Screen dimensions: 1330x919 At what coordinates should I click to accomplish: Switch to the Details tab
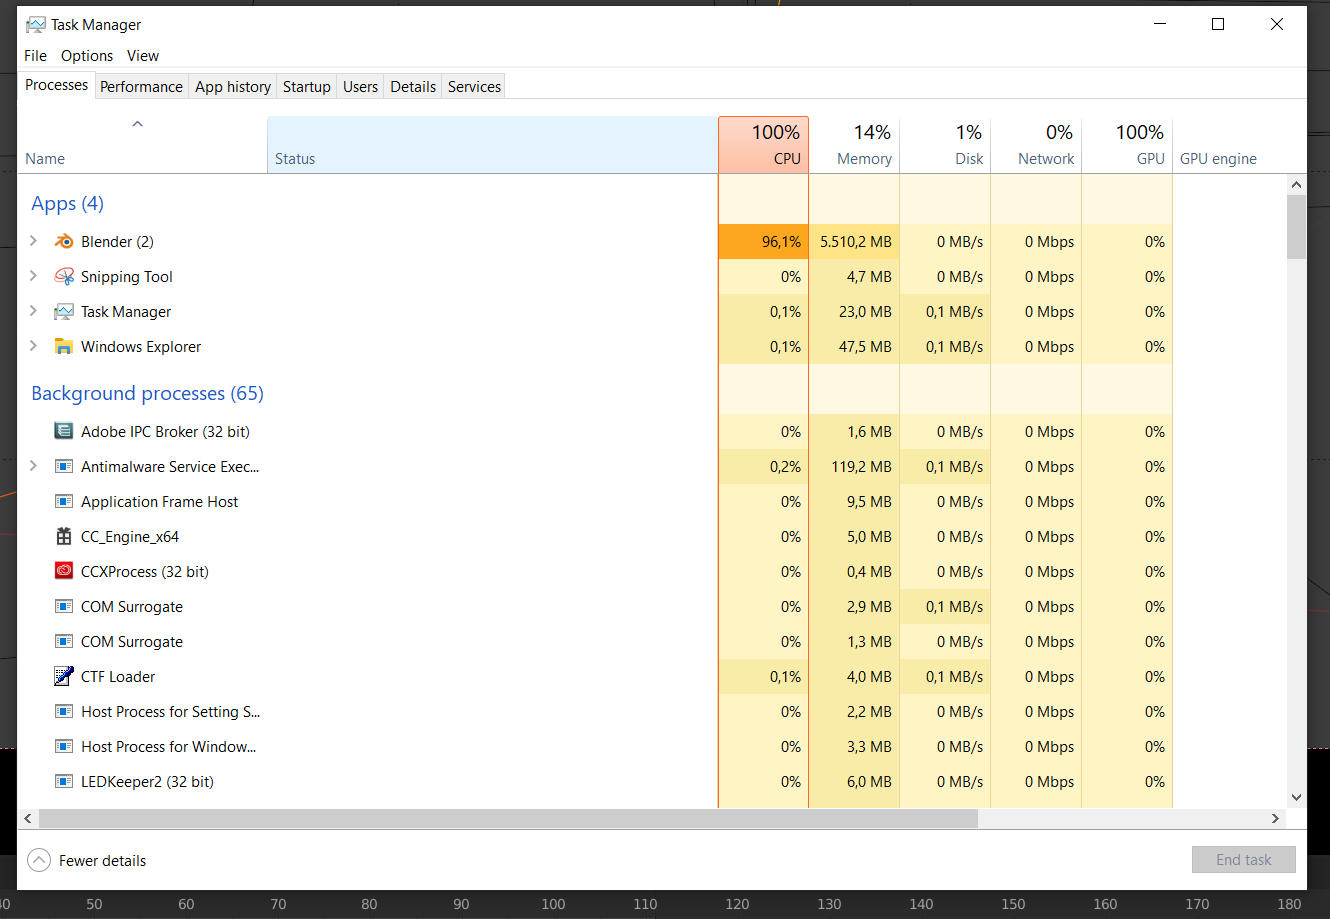pyautogui.click(x=413, y=87)
